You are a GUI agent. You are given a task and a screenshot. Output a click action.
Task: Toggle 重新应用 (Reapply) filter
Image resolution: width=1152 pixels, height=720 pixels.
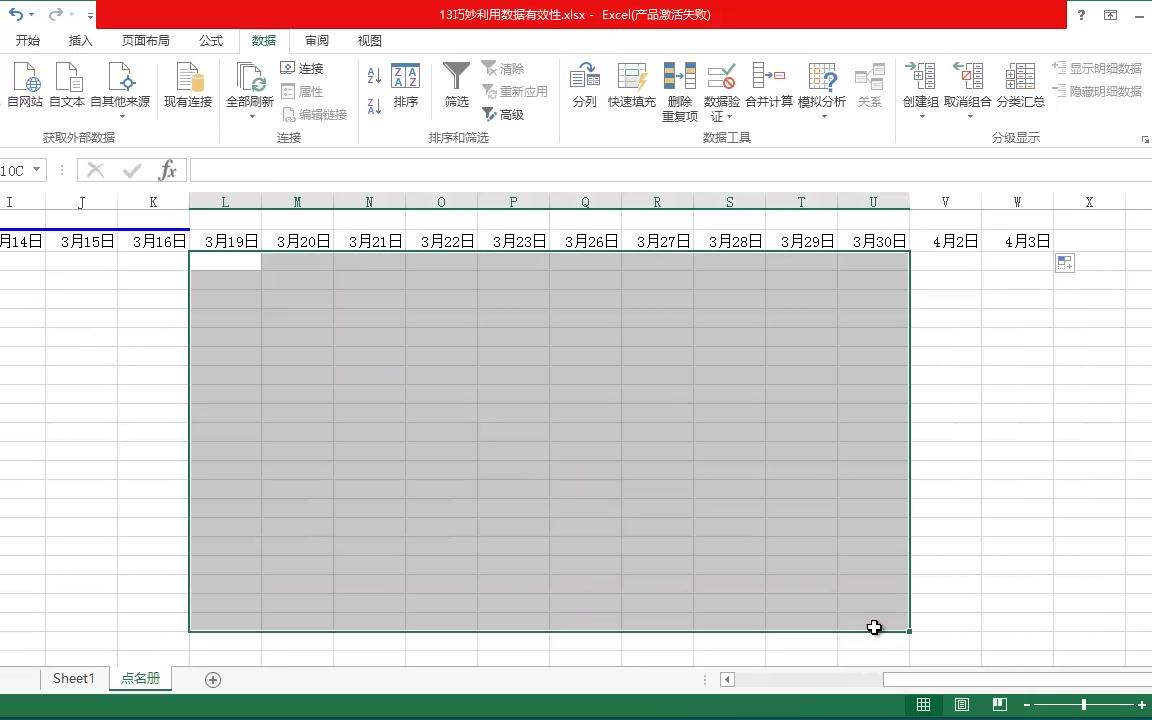[515, 91]
